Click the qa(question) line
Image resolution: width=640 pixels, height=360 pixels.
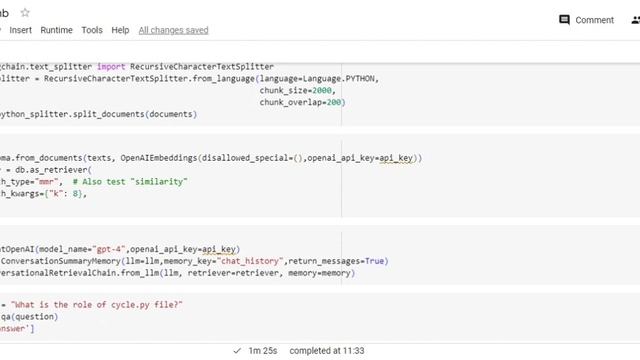29,316
